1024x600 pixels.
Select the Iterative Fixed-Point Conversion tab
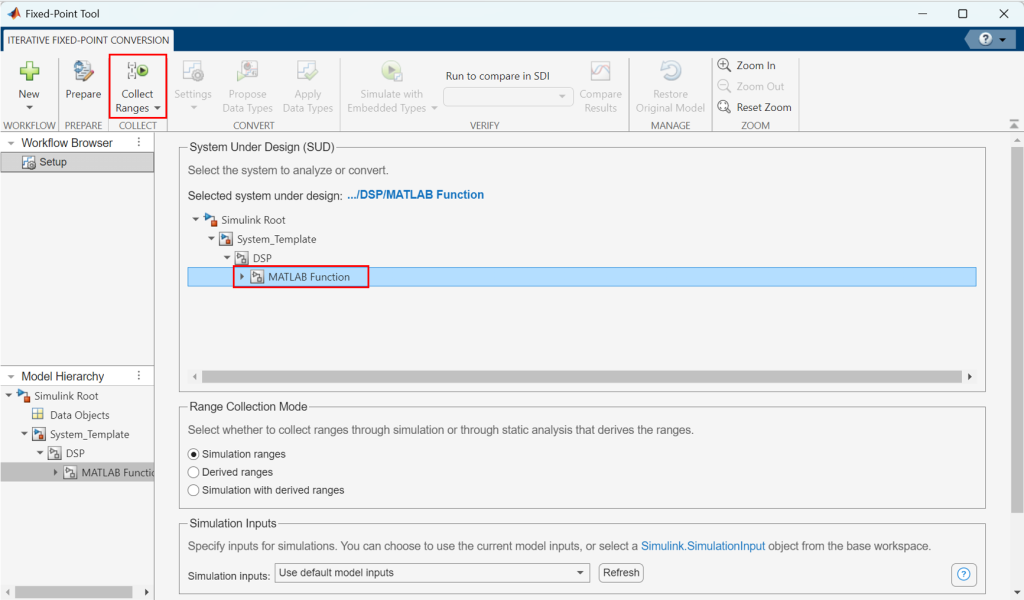pos(88,40)
